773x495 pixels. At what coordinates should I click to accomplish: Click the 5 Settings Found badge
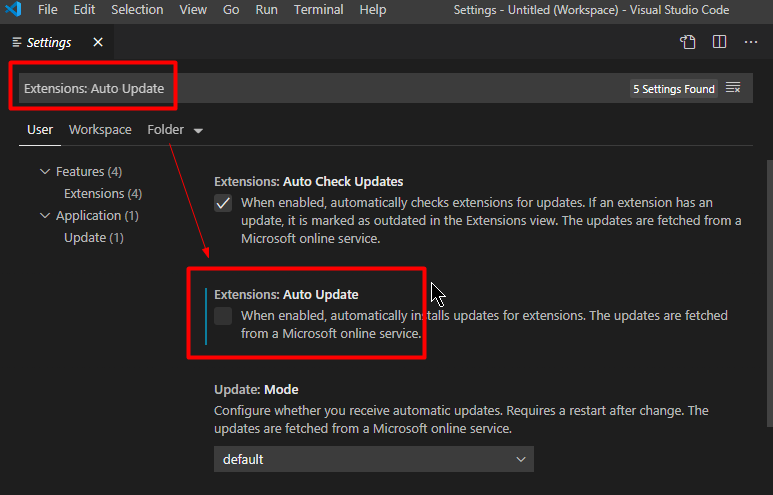click(x=673, y=89)
